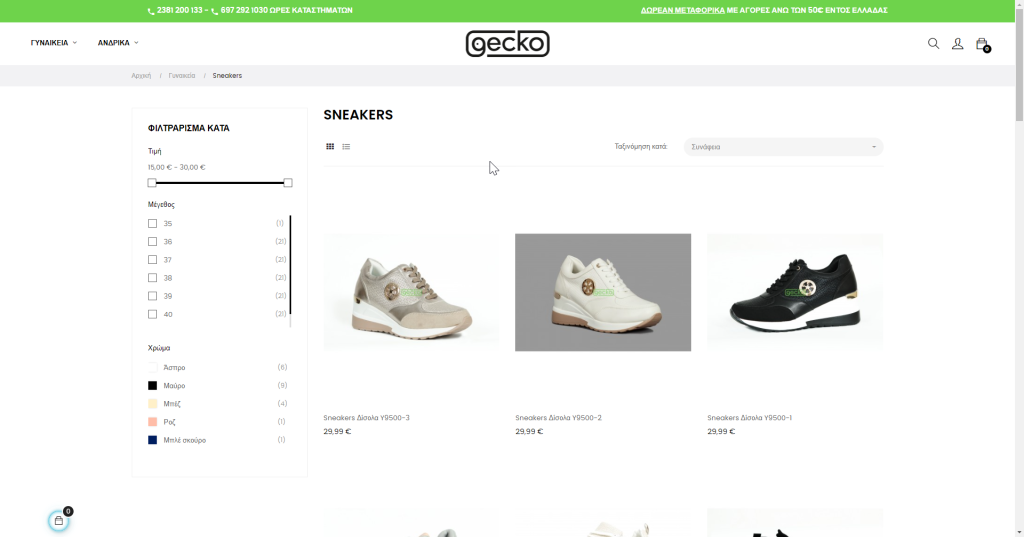
Task: Check the size 36 filter checkbox
Action: tap(152, 242)
